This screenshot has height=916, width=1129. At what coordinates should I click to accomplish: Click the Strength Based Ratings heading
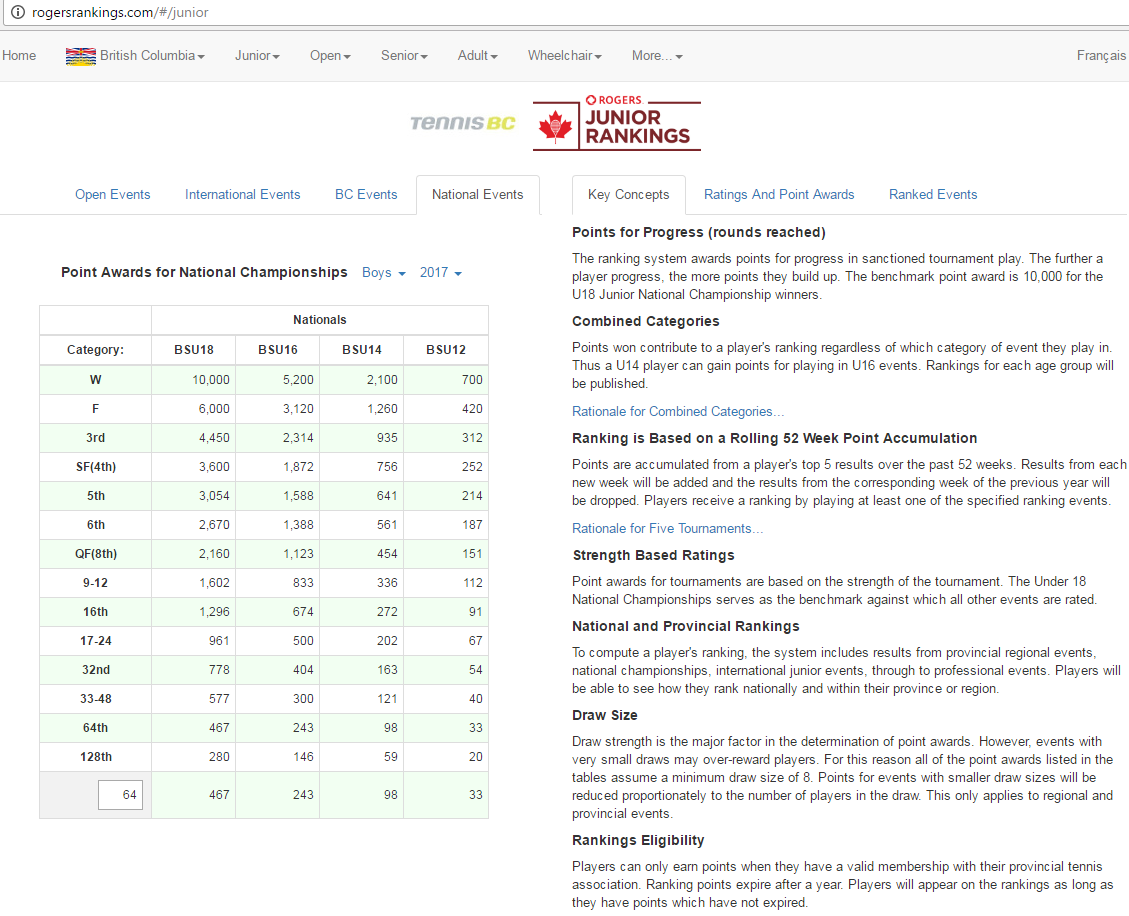[654, 555]
